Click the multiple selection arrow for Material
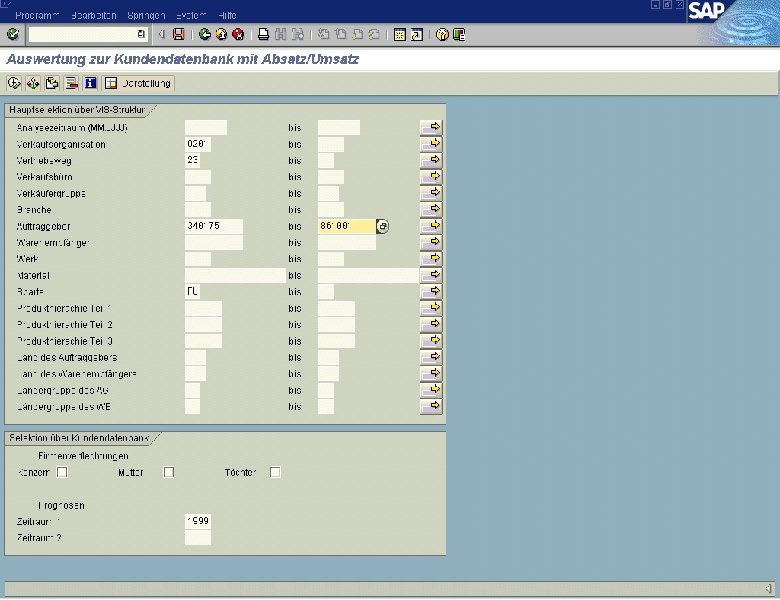This screenshot has width=780, height=600. pos(431,275)
